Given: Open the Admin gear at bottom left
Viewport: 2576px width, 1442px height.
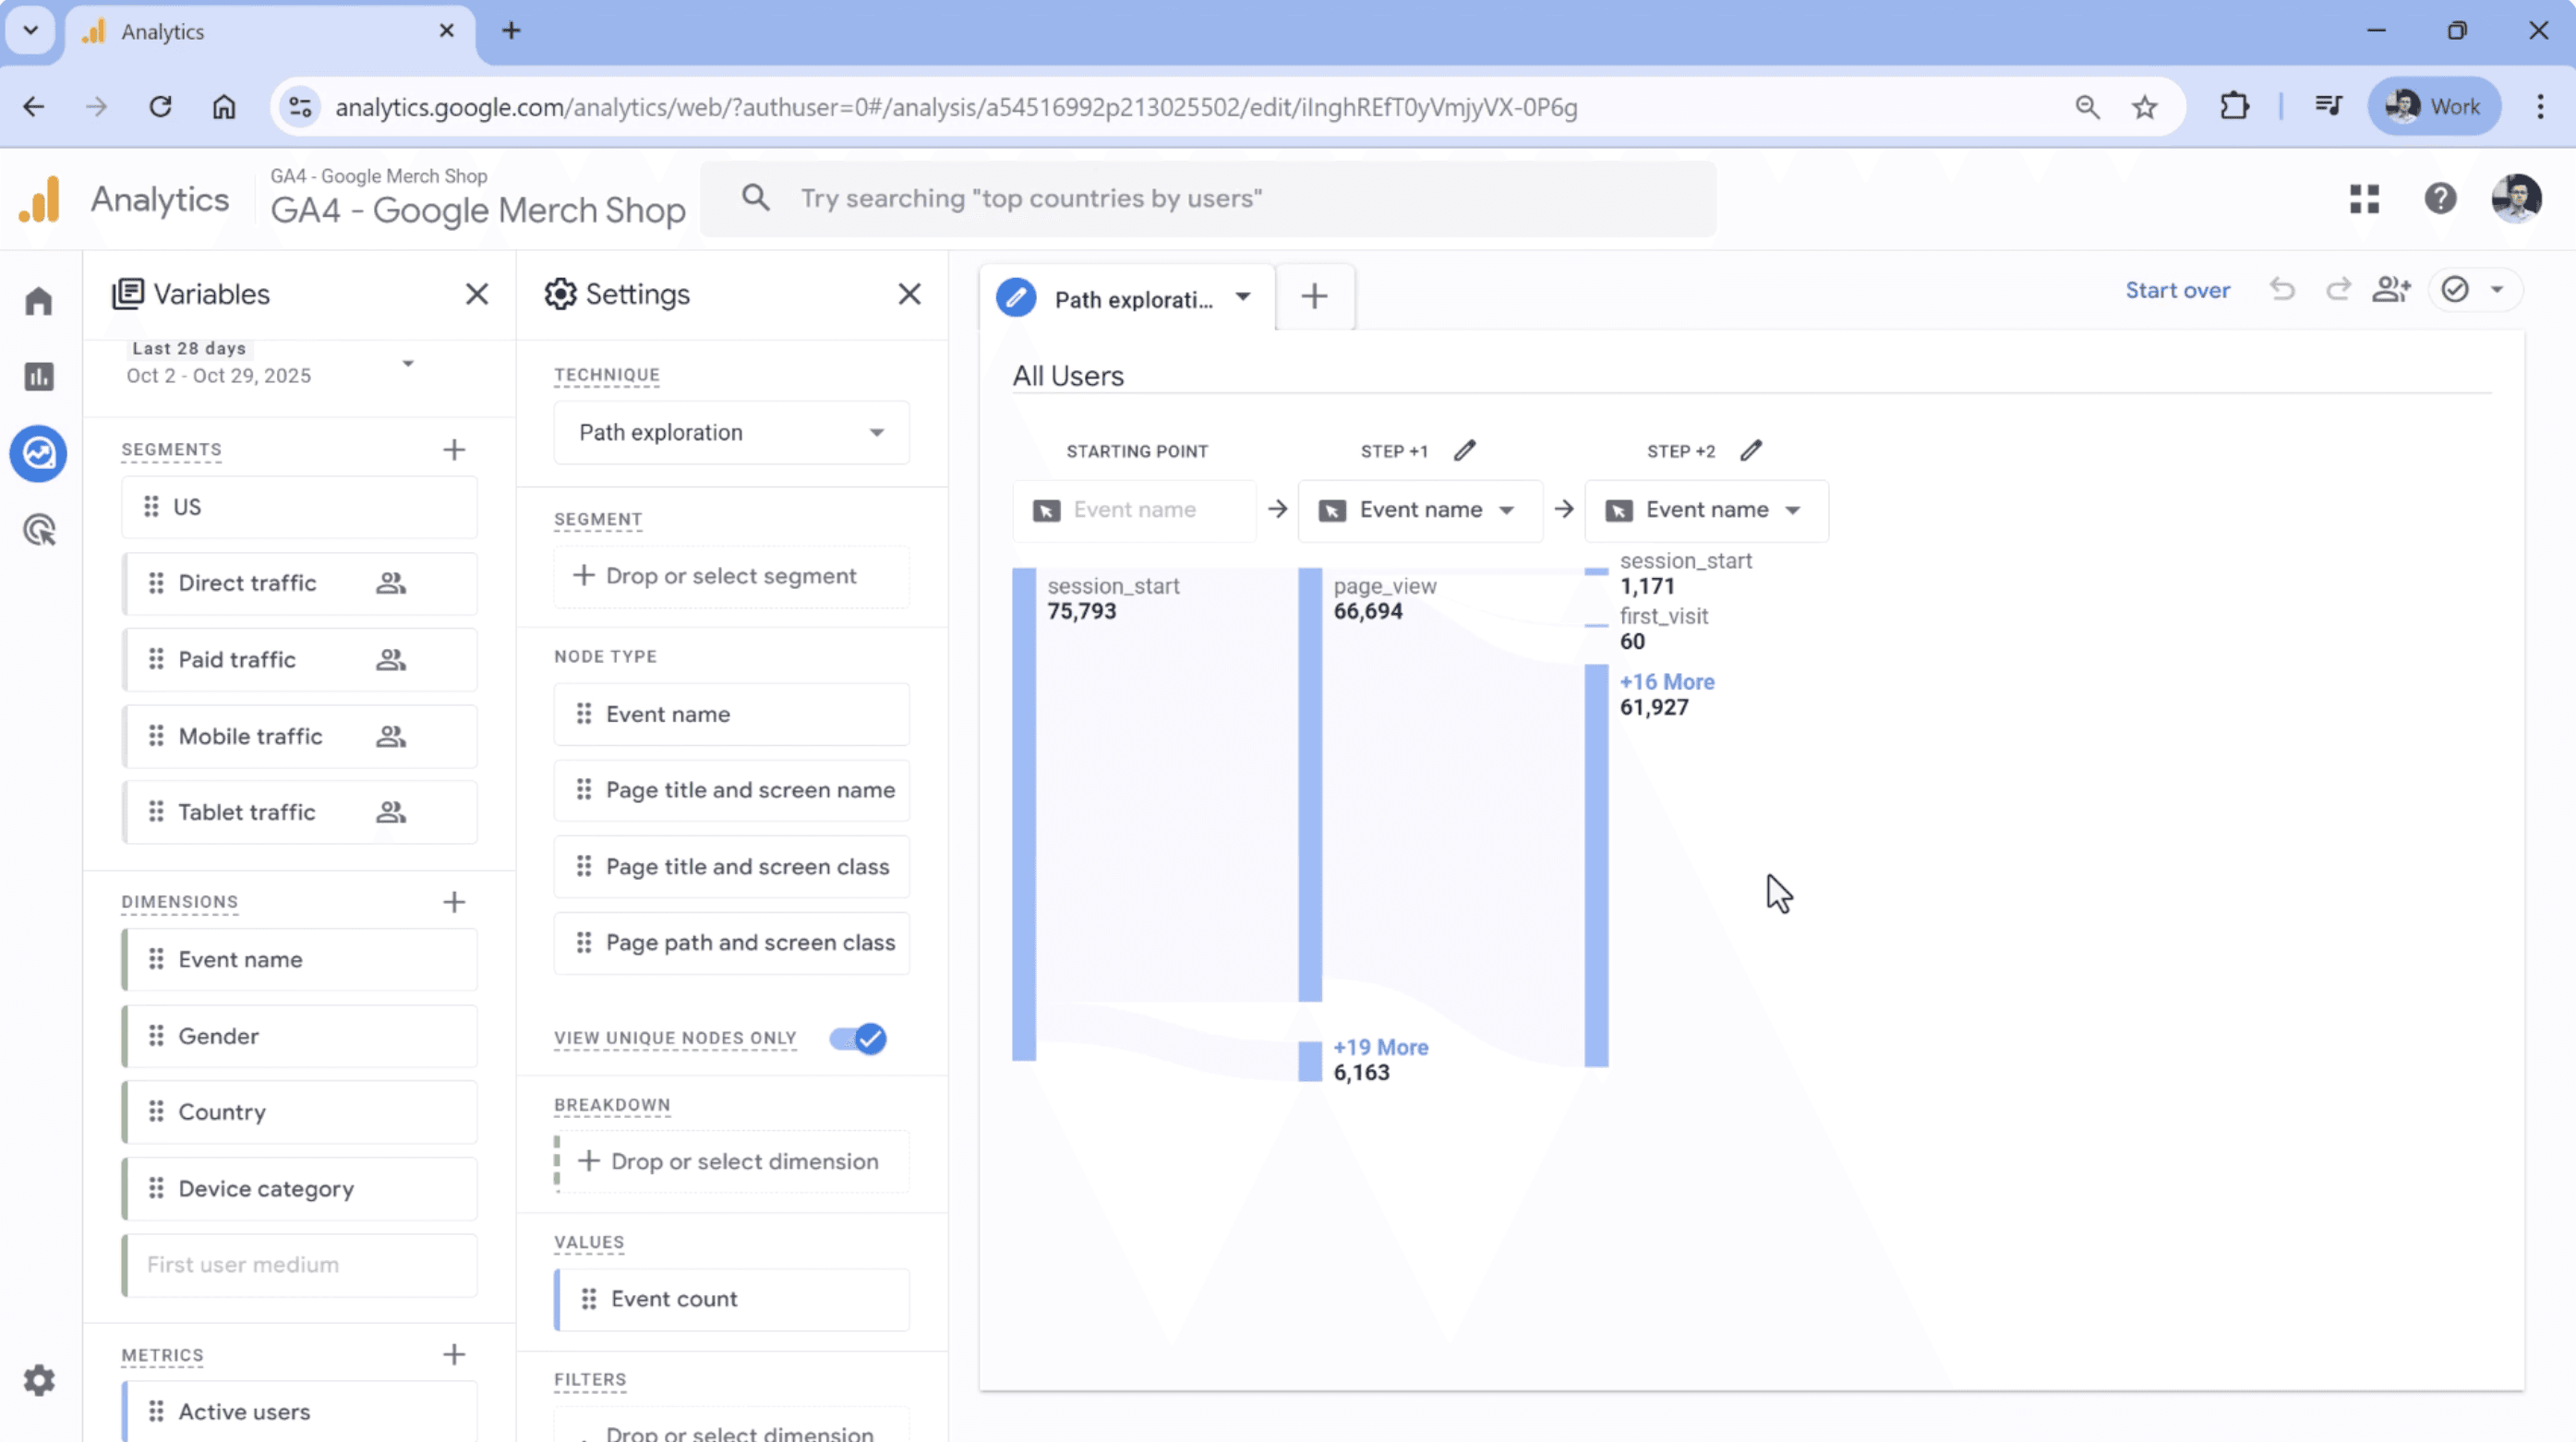Looking at the screenshot, I should click(38, 1380).
